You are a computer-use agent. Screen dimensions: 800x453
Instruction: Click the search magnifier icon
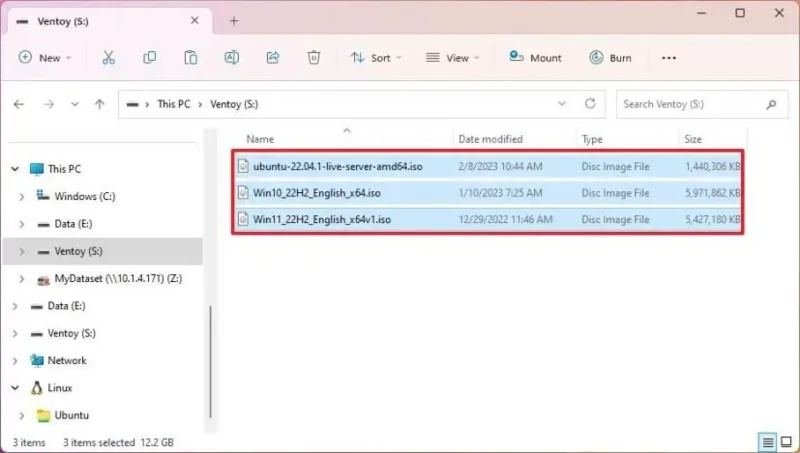pyautogui.click(x=771, y=105)
